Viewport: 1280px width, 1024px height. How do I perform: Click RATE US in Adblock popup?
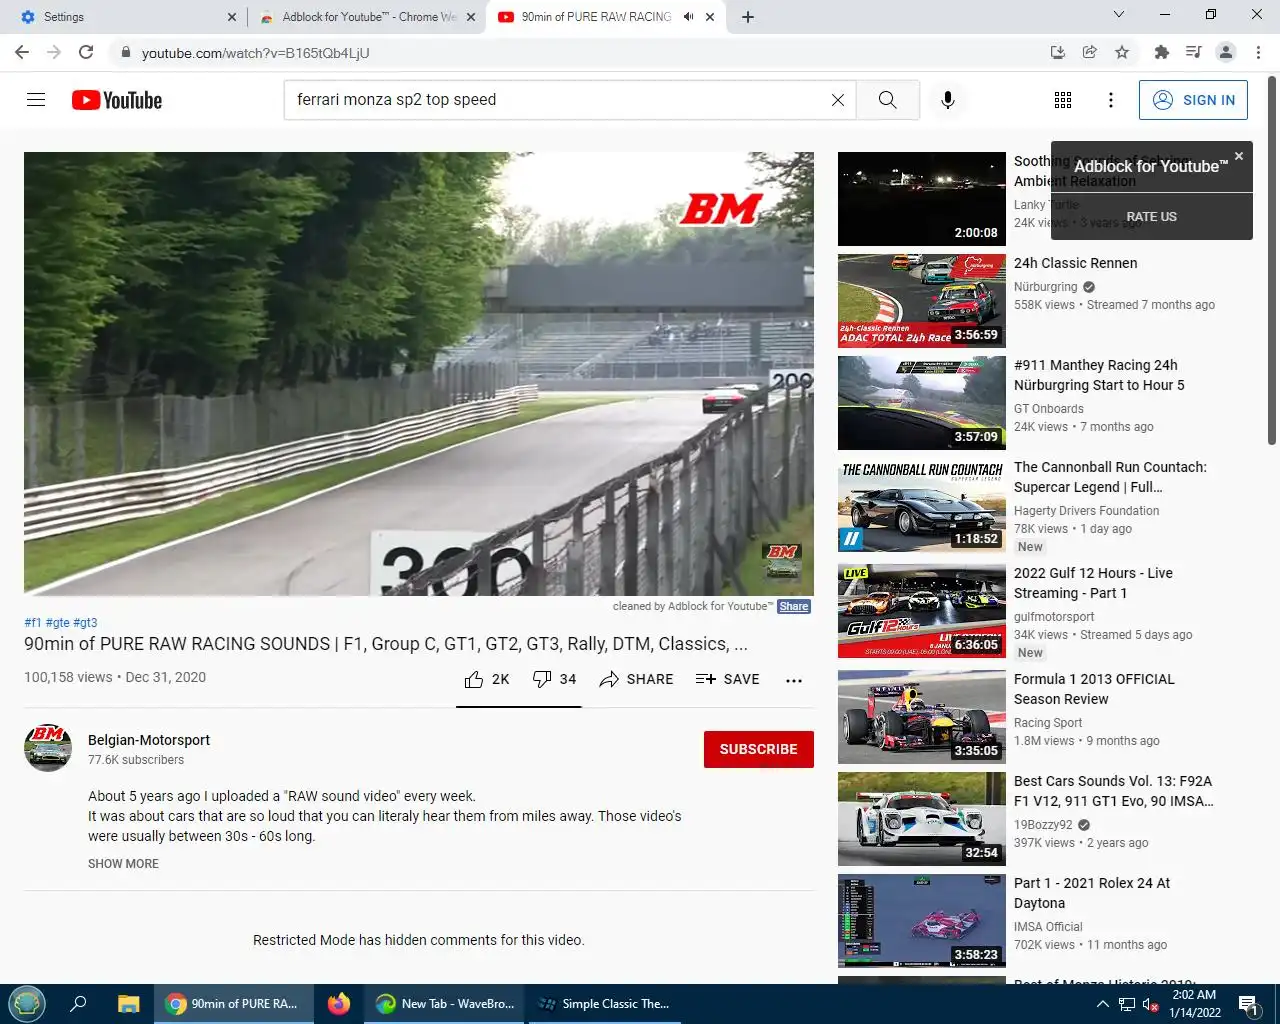[x=1151, y=217]
